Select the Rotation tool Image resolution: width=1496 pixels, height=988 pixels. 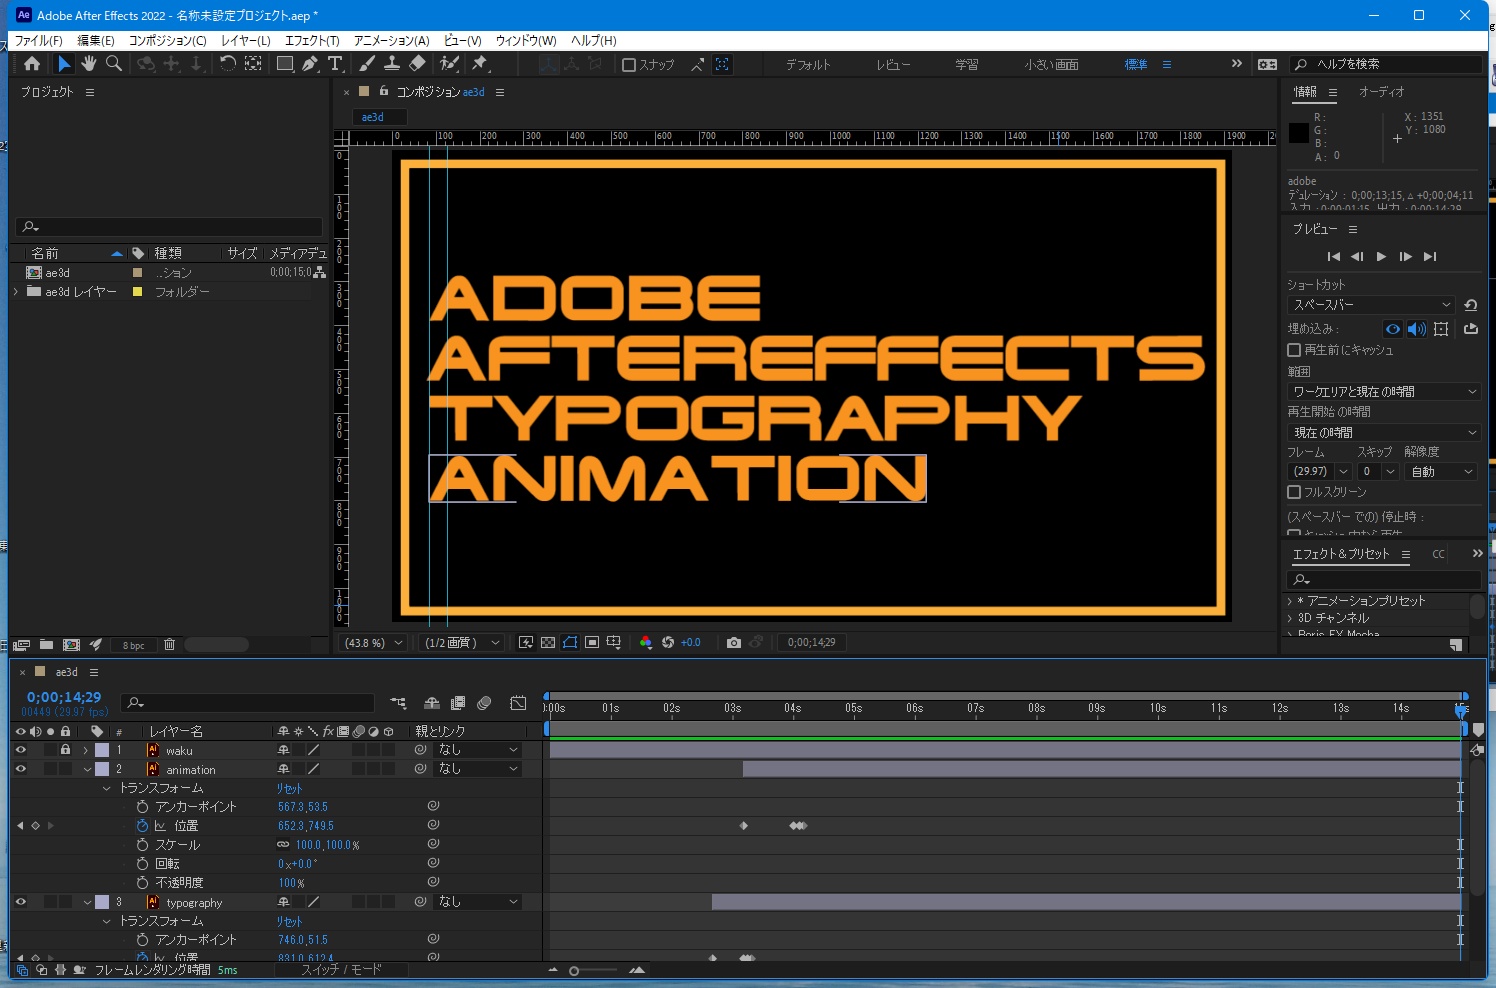228,64
